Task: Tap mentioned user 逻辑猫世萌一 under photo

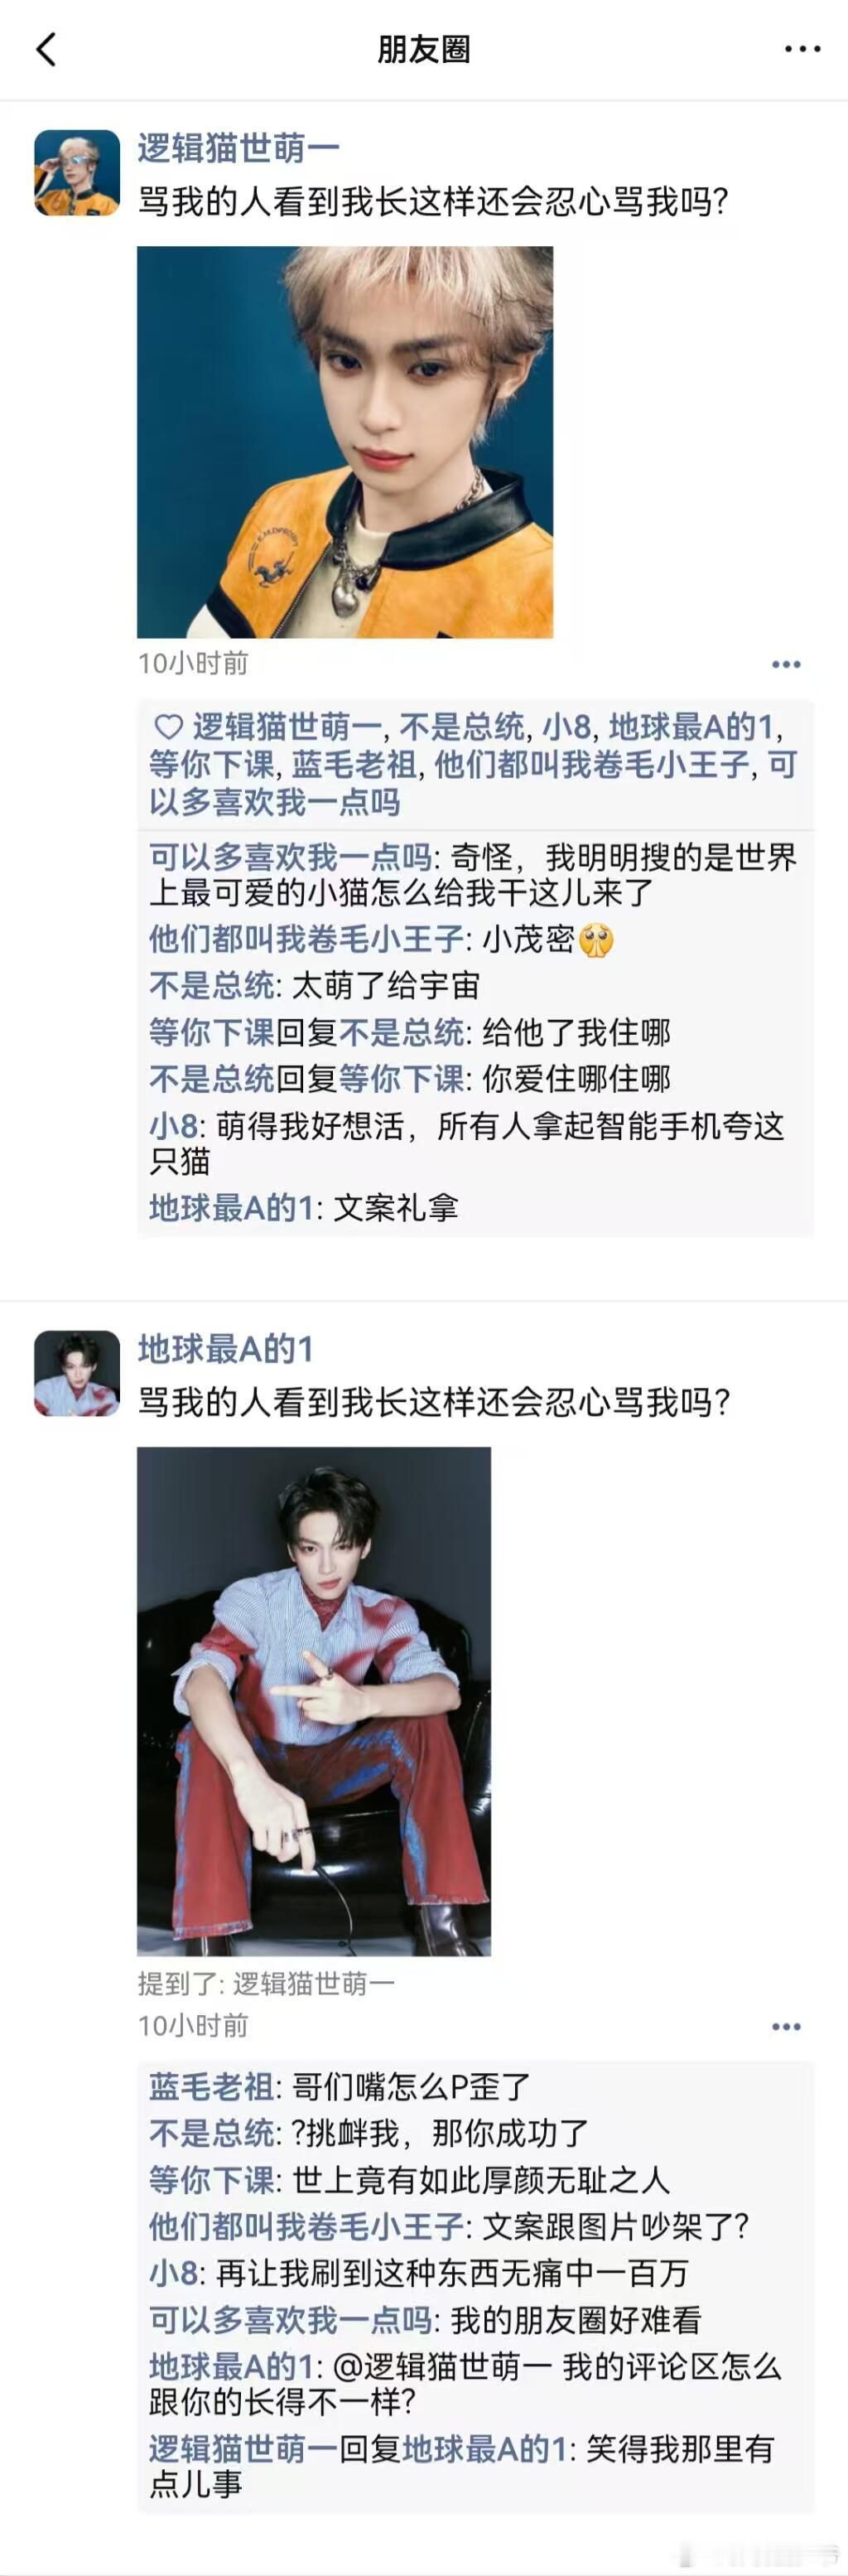Action: (x=314, y=1983)
